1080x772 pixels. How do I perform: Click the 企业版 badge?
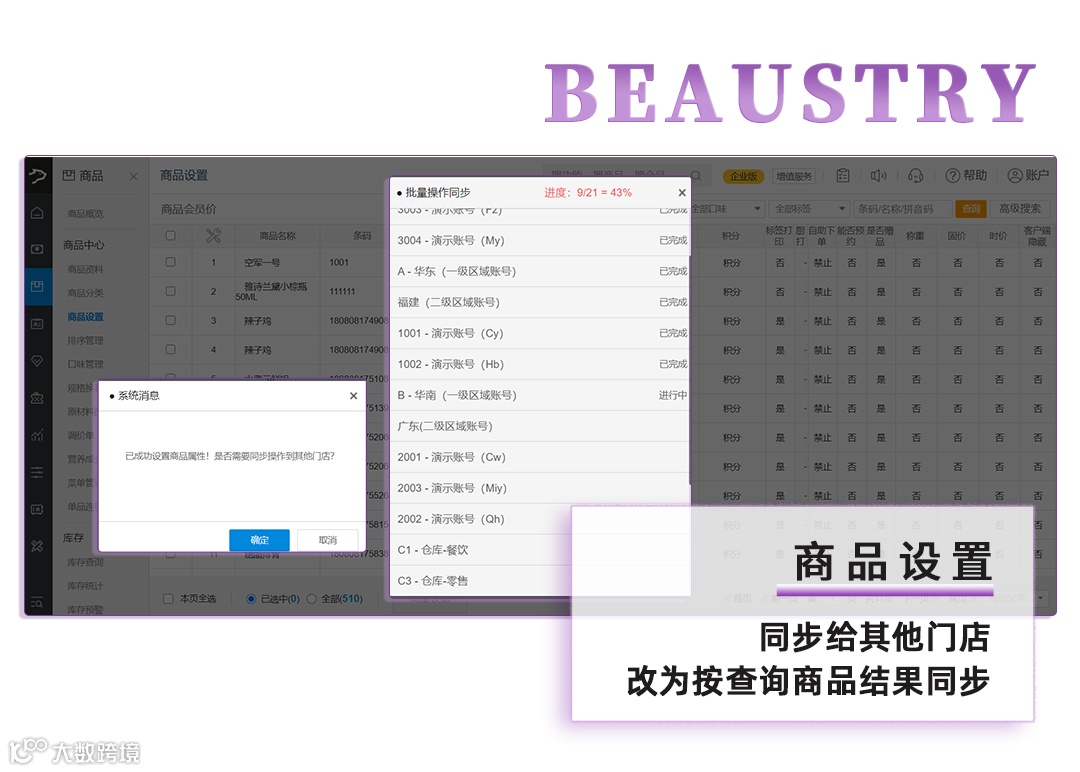(744, 176)
